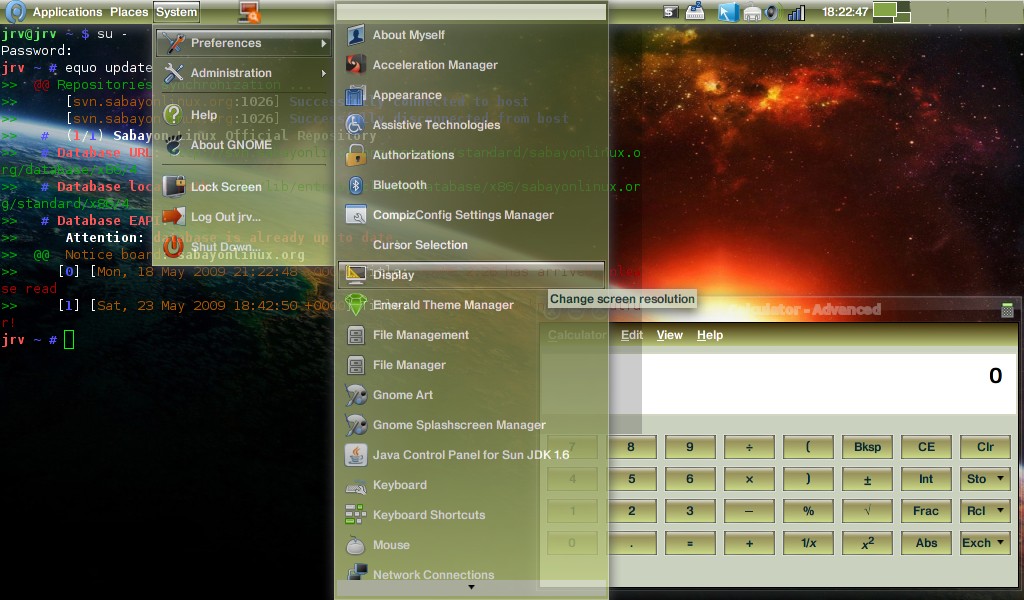Screen dimensions: 1024x600
Task: Click the CompizConfig Settings Manager icon
Action: 356,215
